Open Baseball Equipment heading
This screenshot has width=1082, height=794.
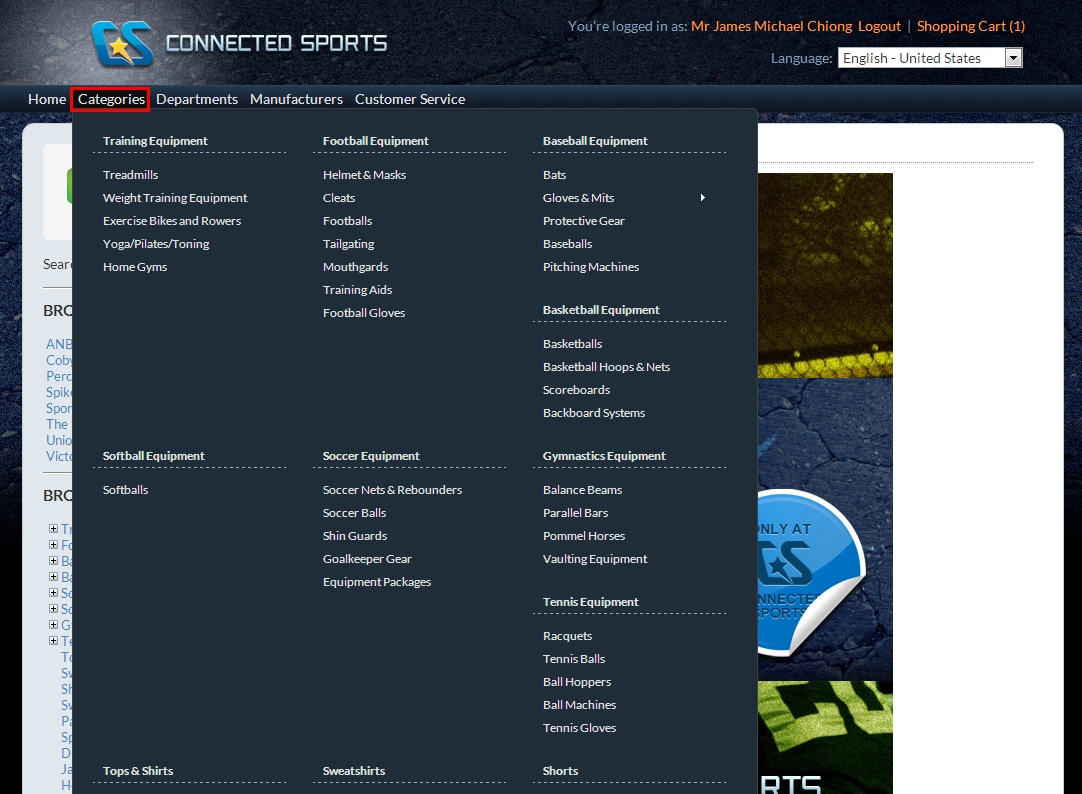595,141
